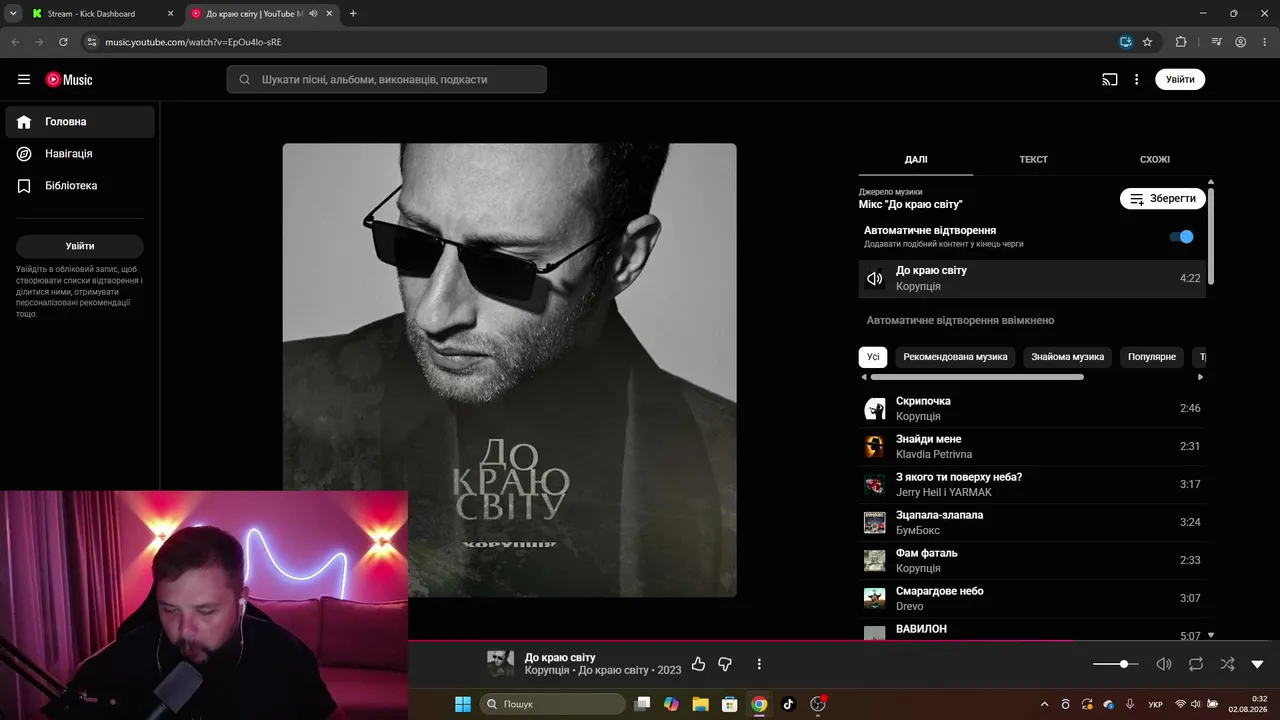Open the player bar three-dot song menu

pos(759,664)
